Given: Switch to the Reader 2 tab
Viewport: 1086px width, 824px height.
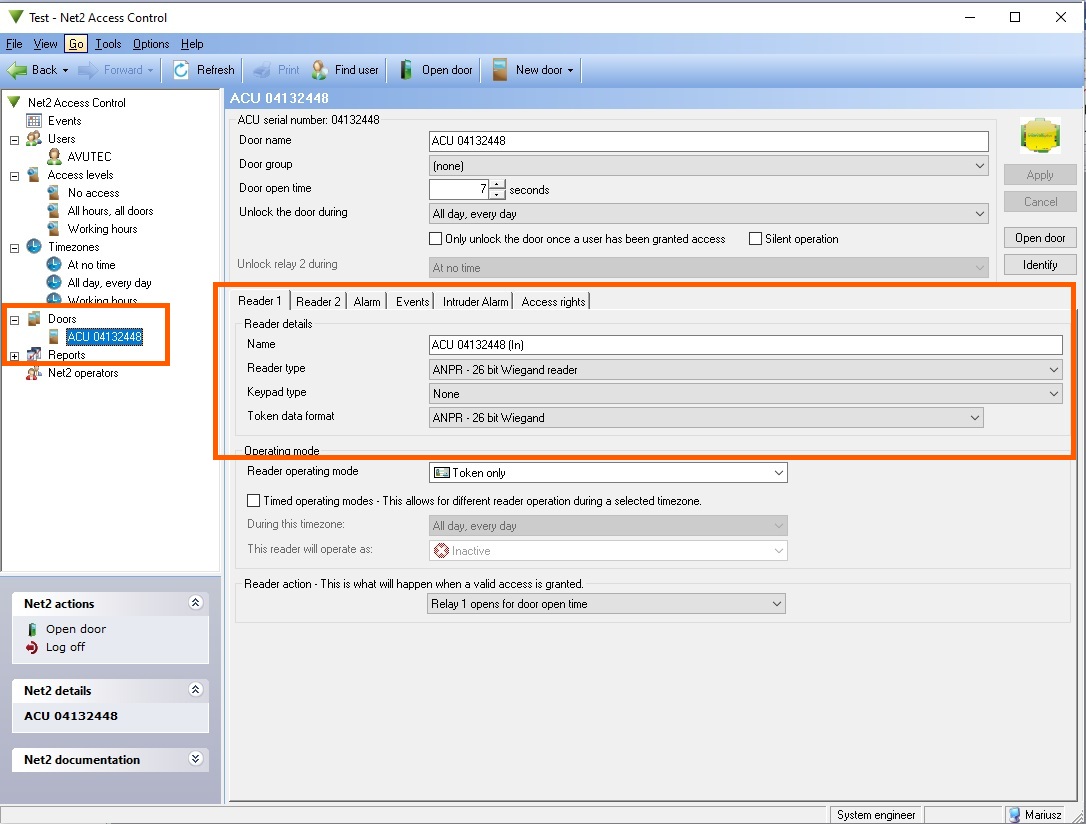Looking at the screenshot, I should click(x=318, y=301).
